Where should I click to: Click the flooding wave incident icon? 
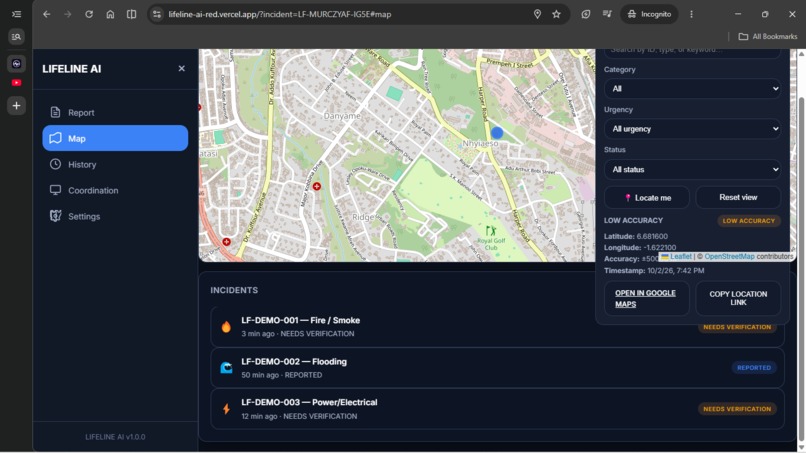(x=226, y=368)
